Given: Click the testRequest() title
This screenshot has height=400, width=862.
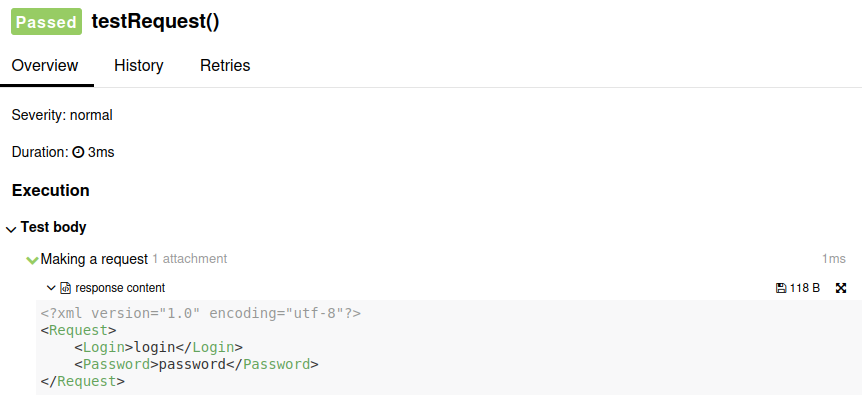Looking at the screenshot, I should (155, 22).
